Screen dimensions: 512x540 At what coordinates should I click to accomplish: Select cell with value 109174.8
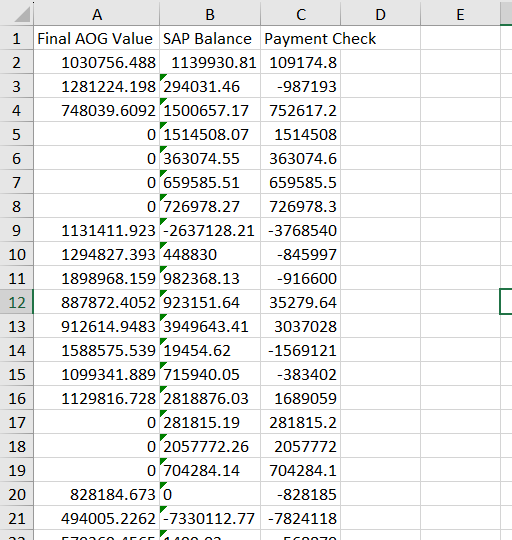click(301, 62)
